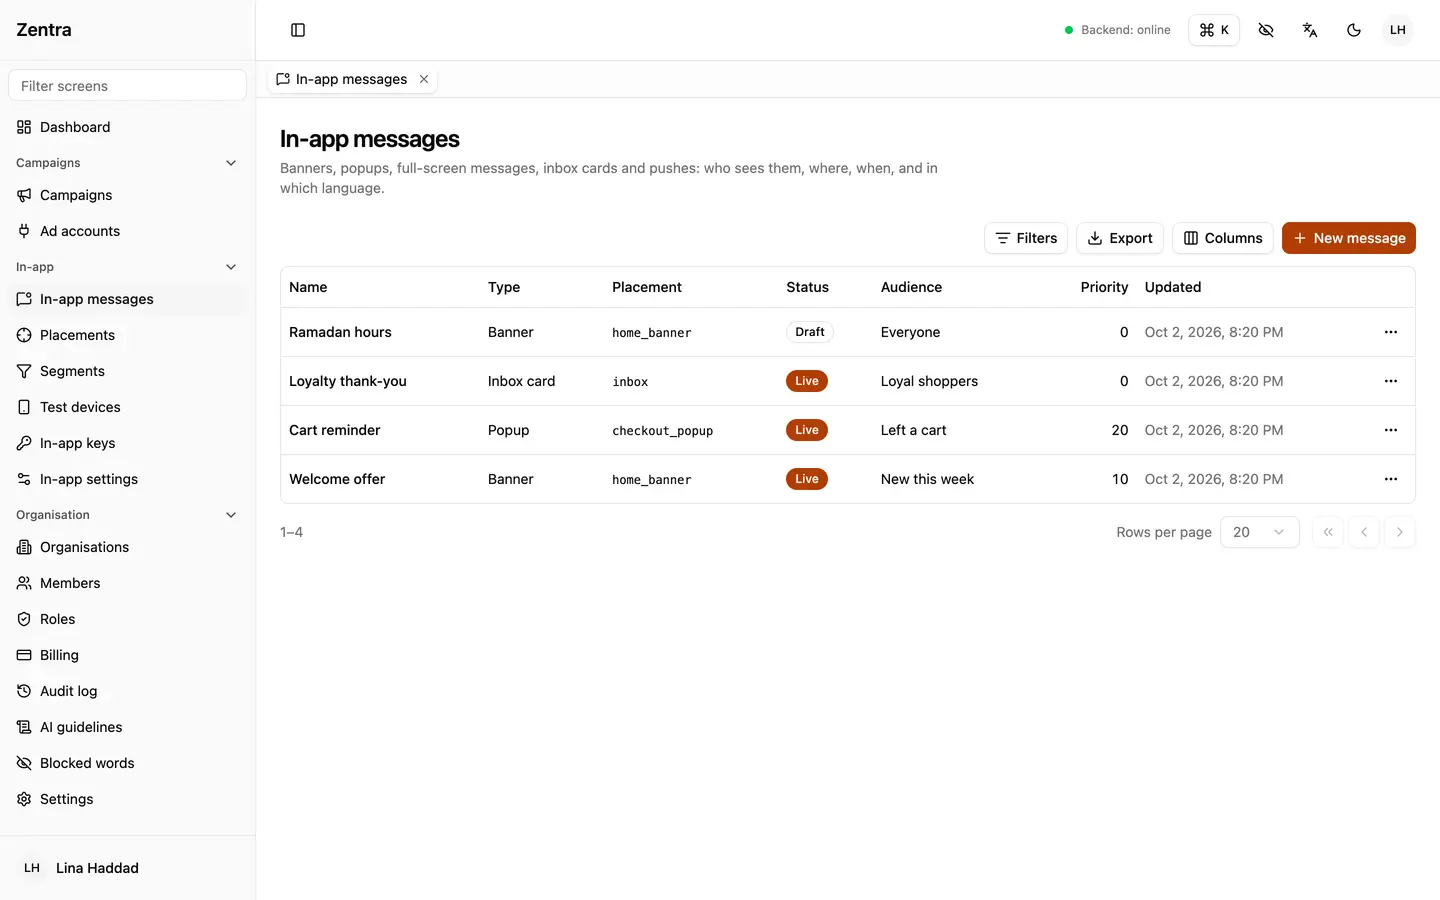Open row actions for Loyalty thank-you
This screenshot has height=900, width=1440.
(x=1391, y=381)
